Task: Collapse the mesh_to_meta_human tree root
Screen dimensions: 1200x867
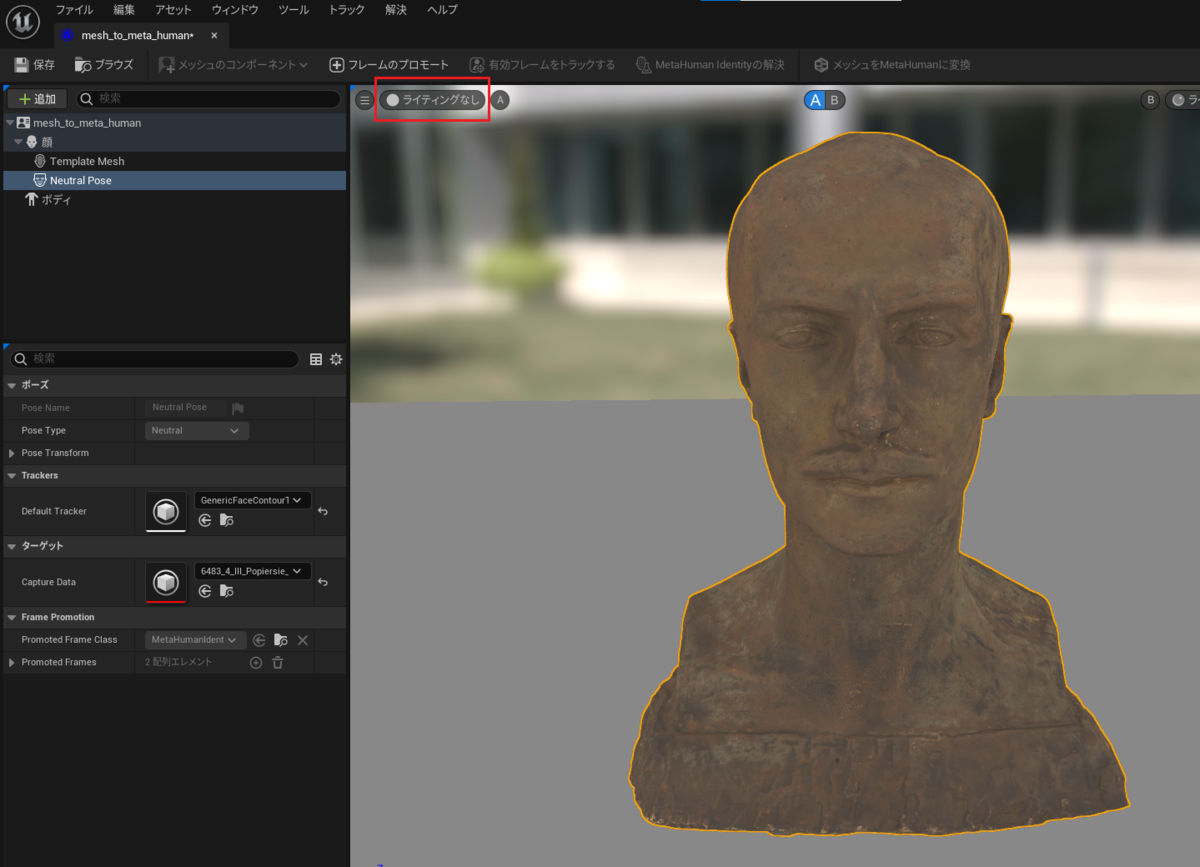Action: click(x=10, y=123)
